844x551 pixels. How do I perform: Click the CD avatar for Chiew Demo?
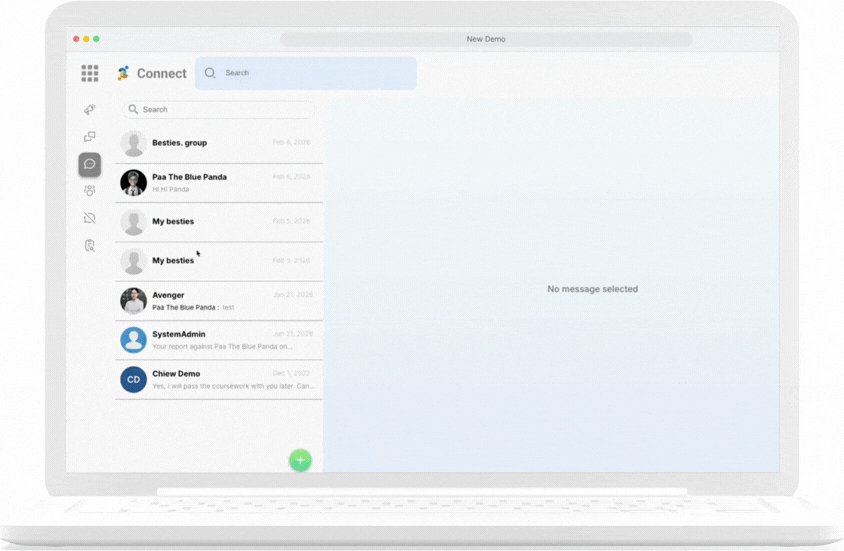(133, 379)
